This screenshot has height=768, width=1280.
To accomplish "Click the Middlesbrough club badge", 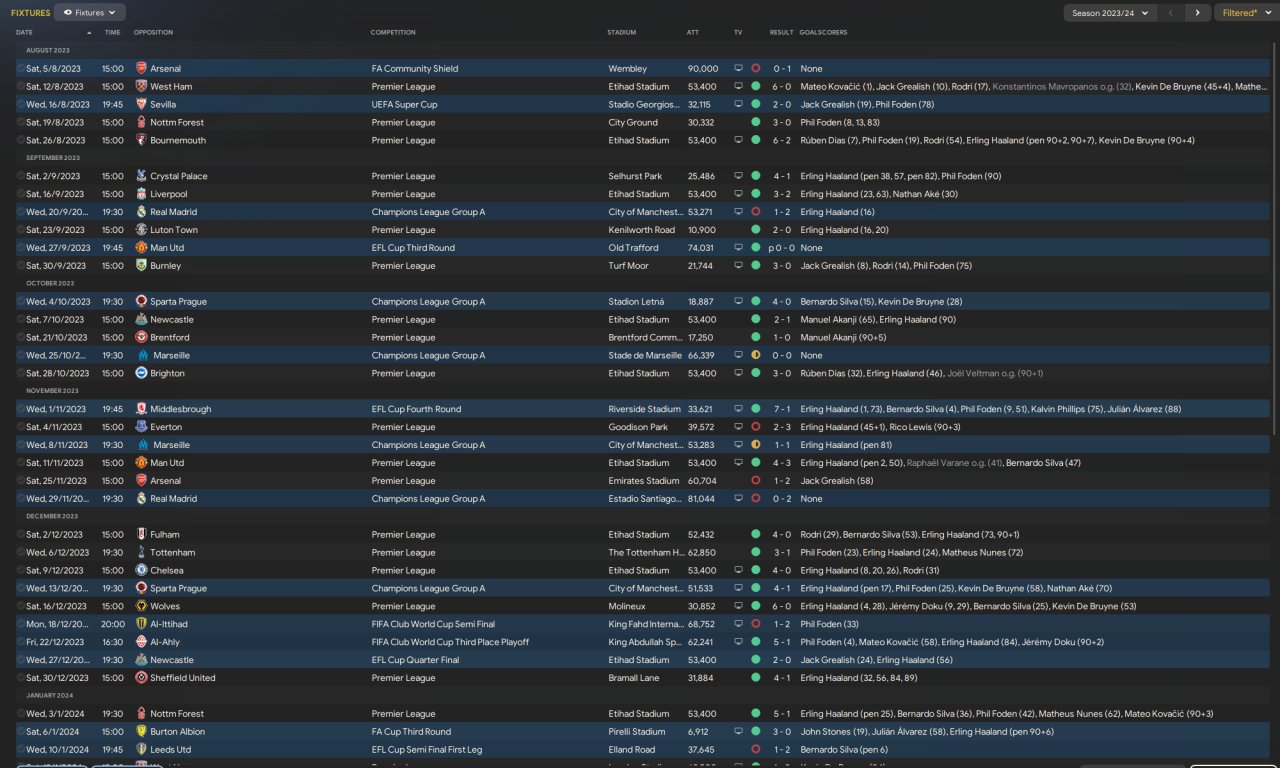I will pyautogui.click(x=141, y=409).
